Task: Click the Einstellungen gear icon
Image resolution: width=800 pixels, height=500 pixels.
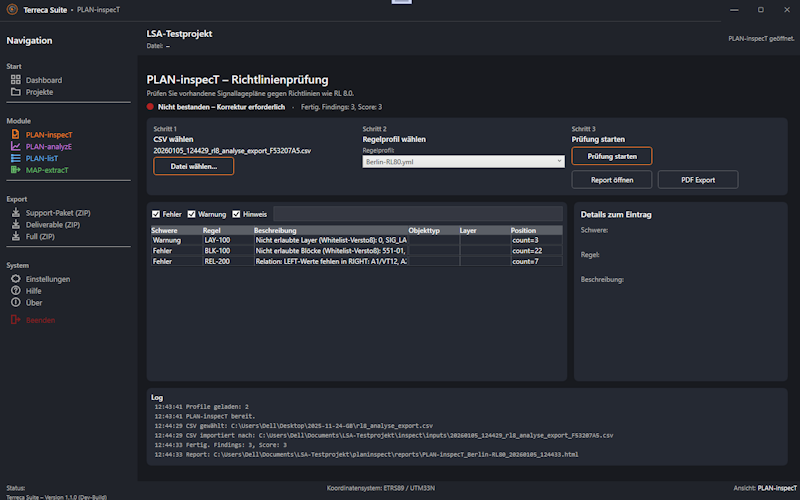Action: [15, 279]
